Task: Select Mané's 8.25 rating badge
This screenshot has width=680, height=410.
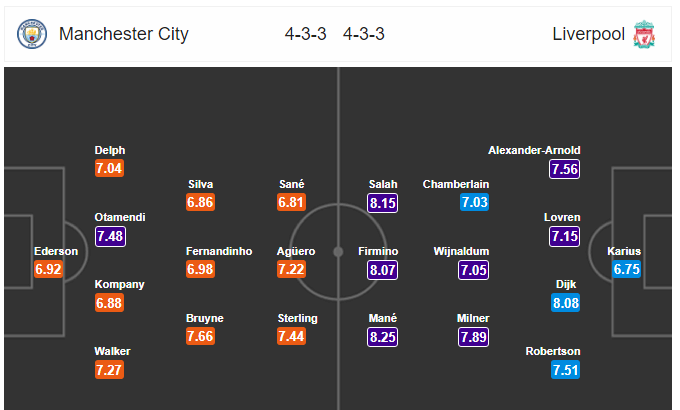Action: [x=382, y=337]
